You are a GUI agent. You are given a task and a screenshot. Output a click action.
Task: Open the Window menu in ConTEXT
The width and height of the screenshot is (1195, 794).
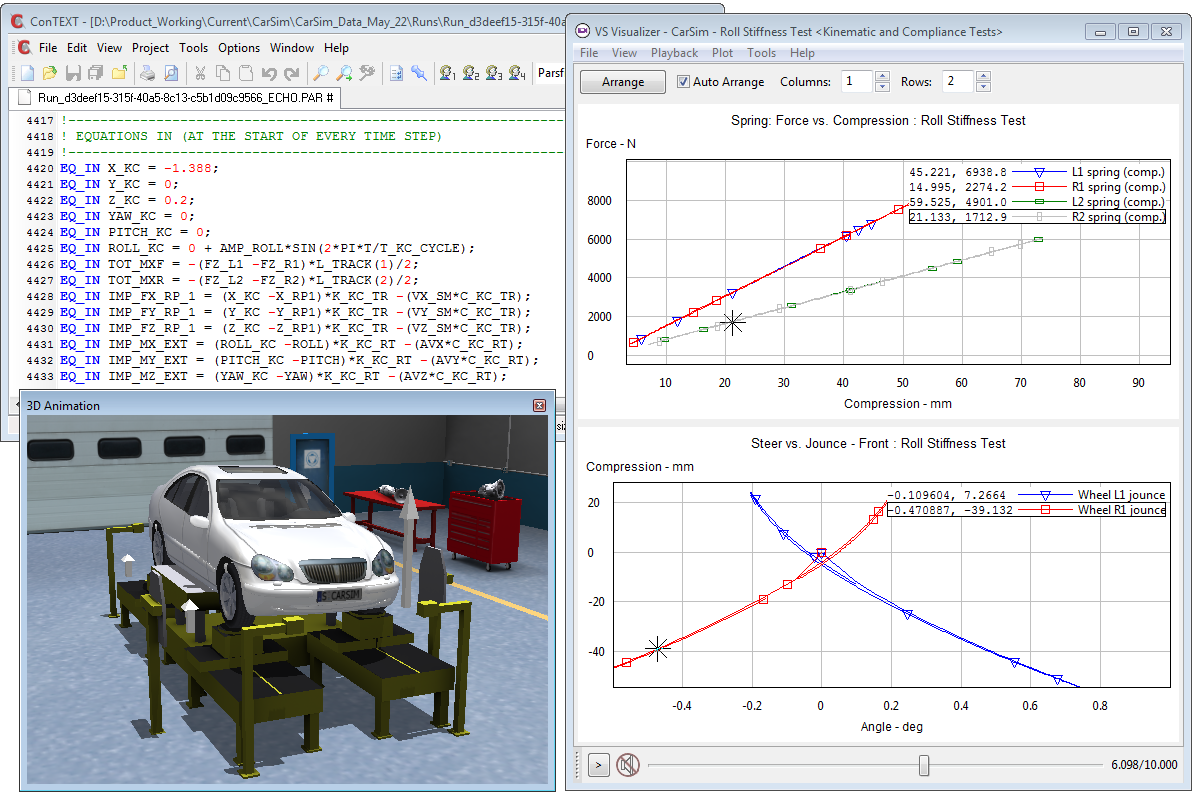point(292,47)
